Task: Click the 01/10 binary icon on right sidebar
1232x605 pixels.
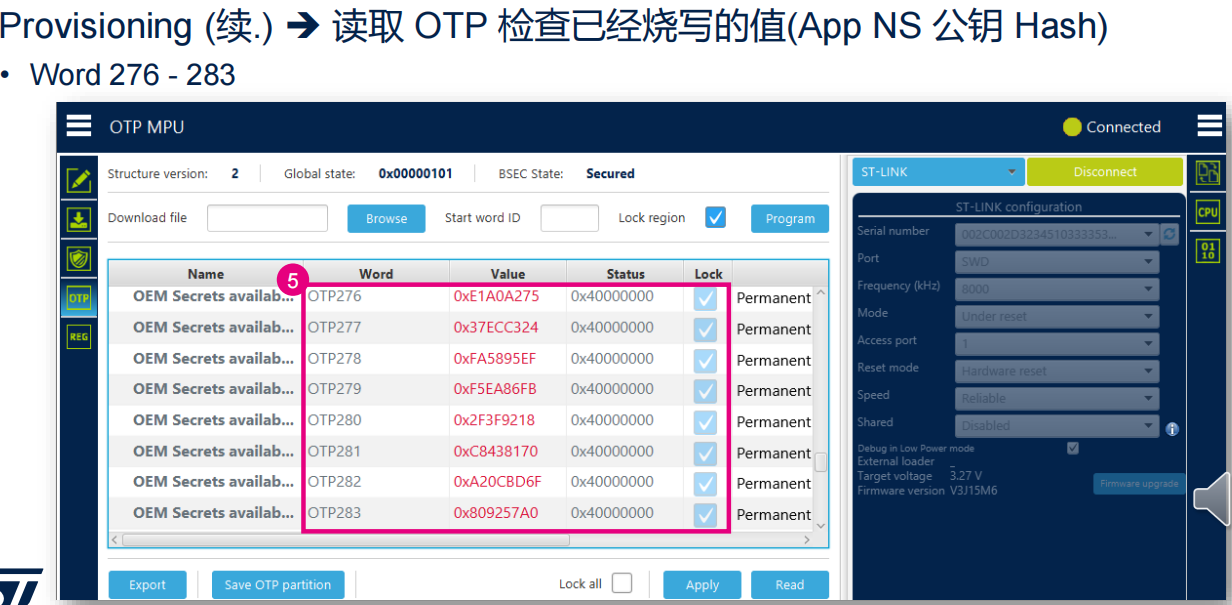Action: pyautogui.click(x=1207, y=250)
